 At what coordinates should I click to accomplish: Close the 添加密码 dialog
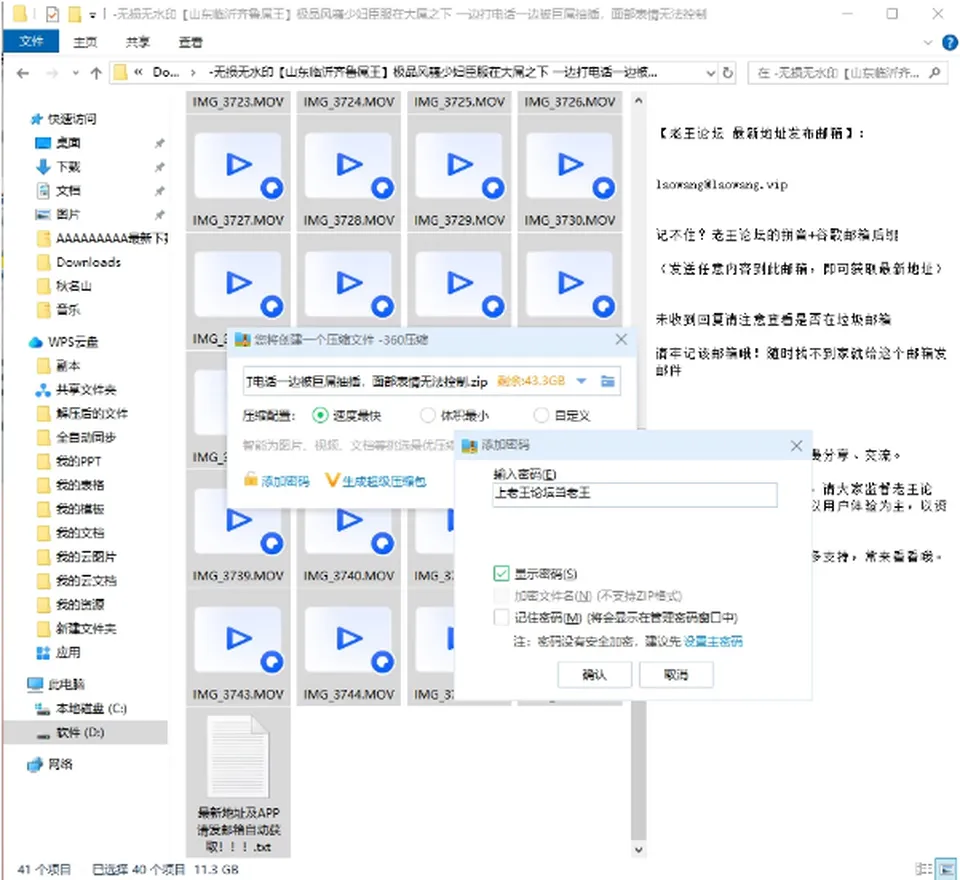[796, 446]
